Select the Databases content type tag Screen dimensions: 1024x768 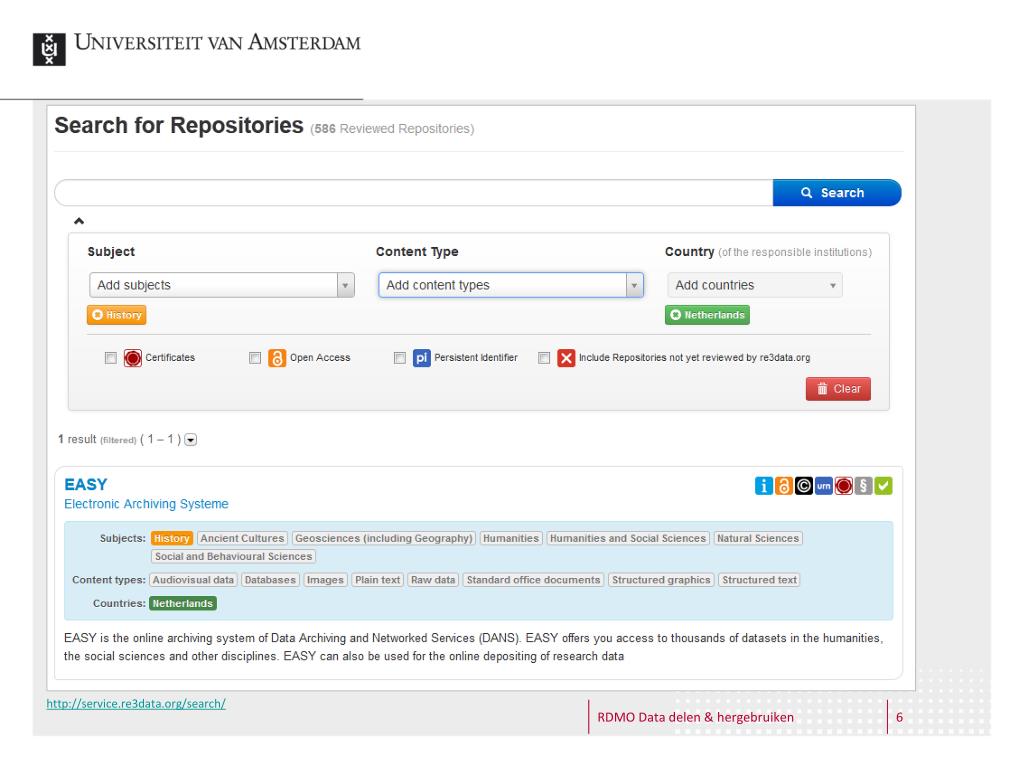[x=270, y=580]
